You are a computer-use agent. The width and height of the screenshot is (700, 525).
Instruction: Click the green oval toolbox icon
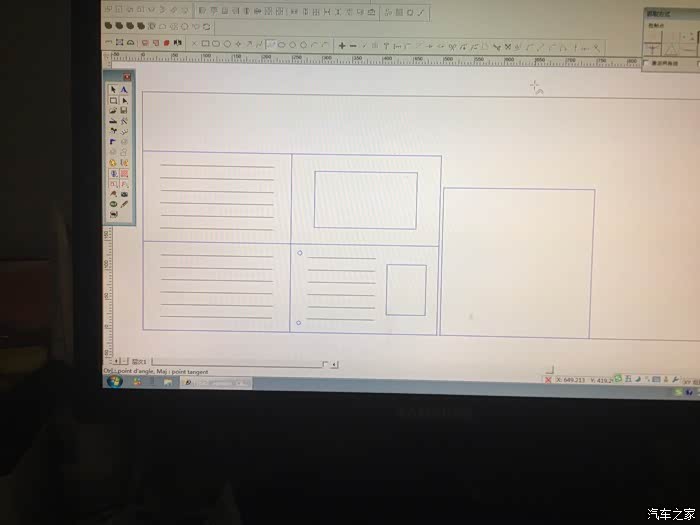coord(113,204)
